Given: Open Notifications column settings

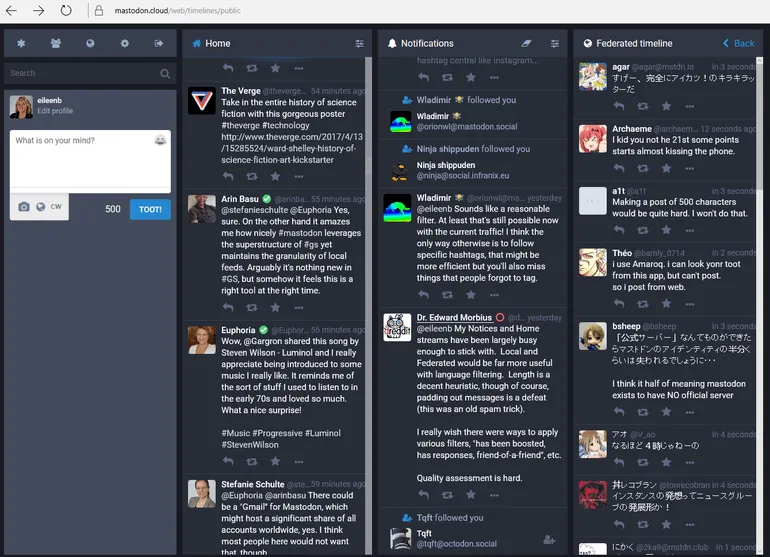Looking at the screenshot, I should tap(555, 44).
